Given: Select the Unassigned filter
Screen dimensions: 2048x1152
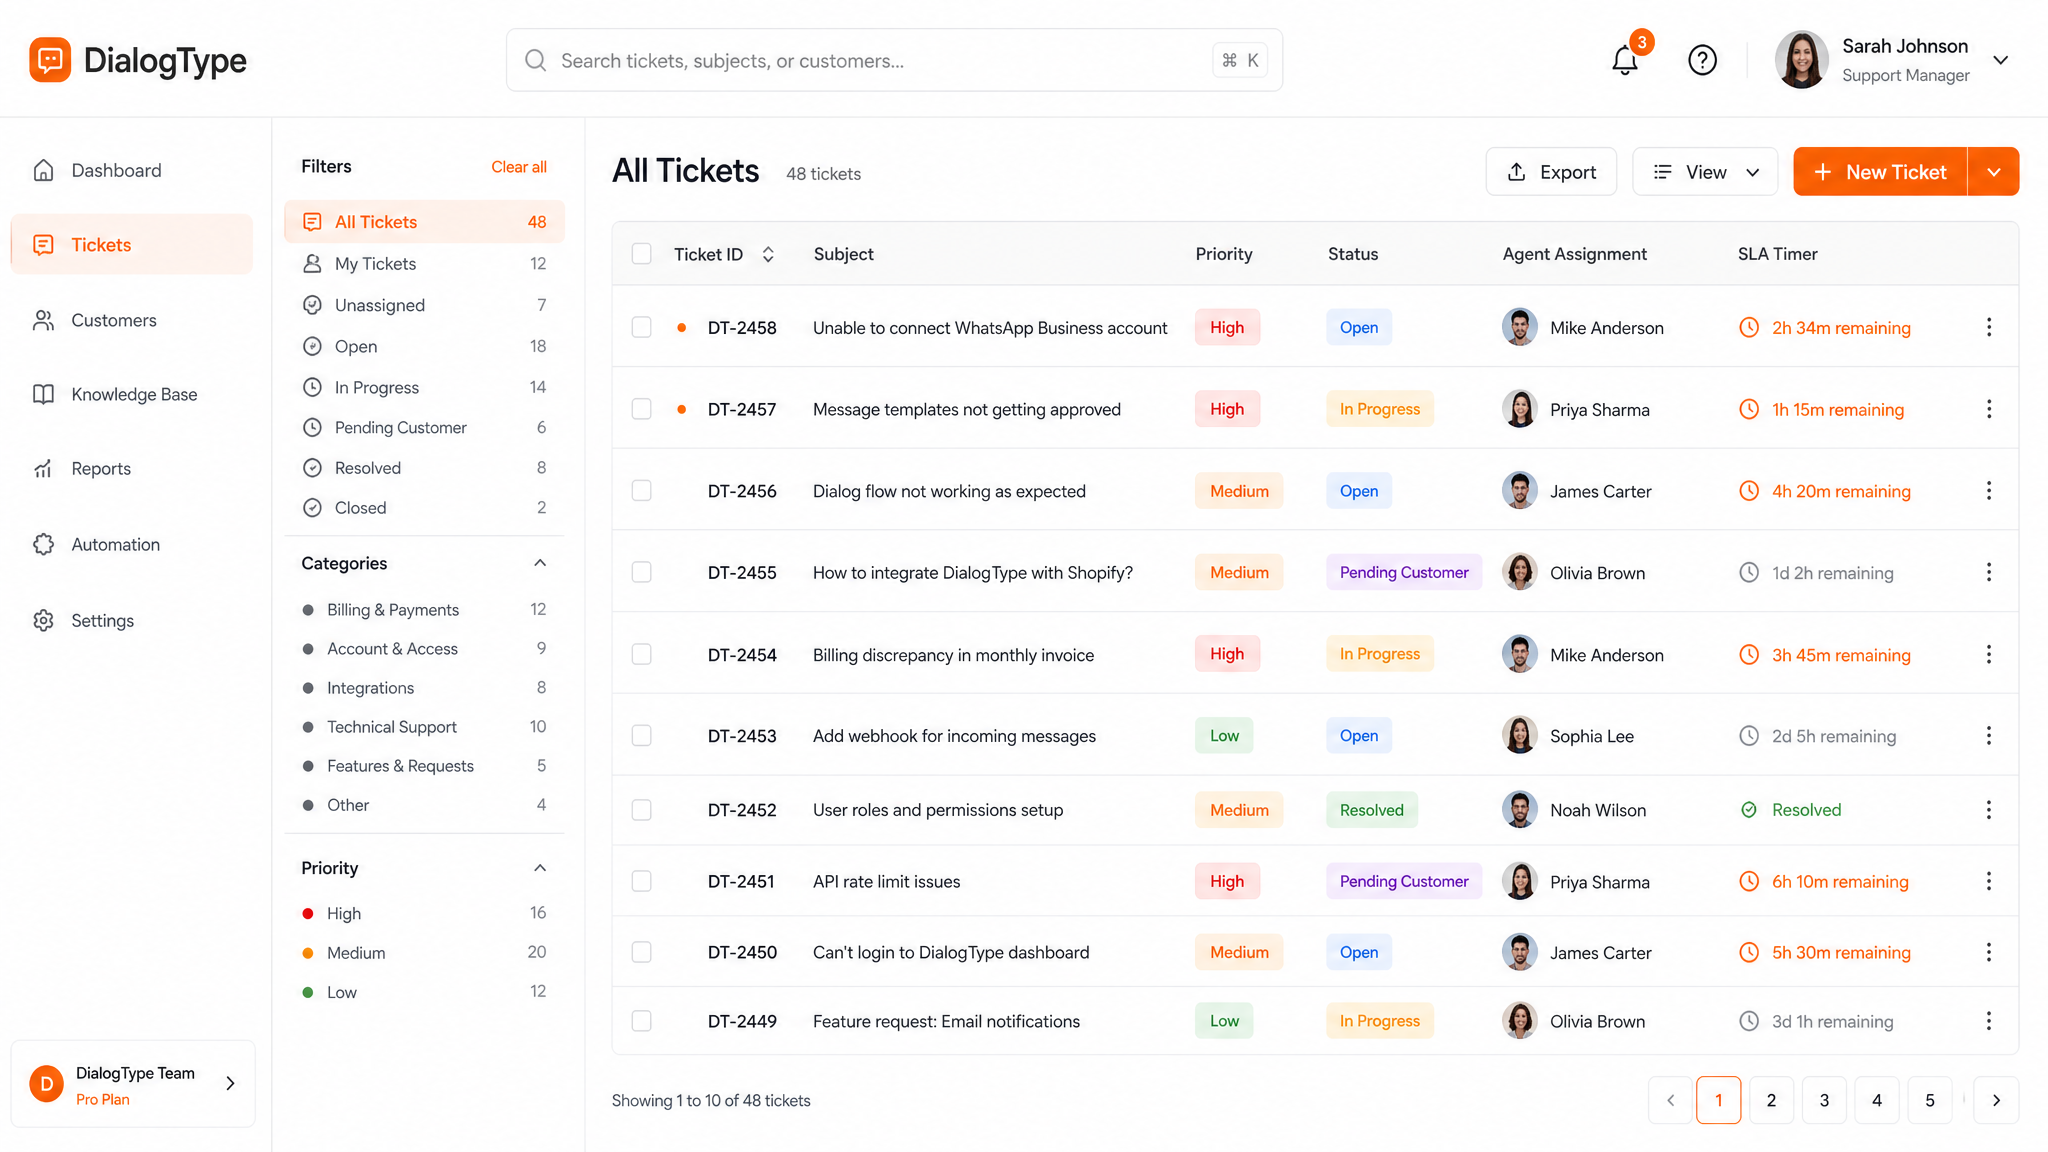Looking at the screenshot, I should (x=424, y=305).
